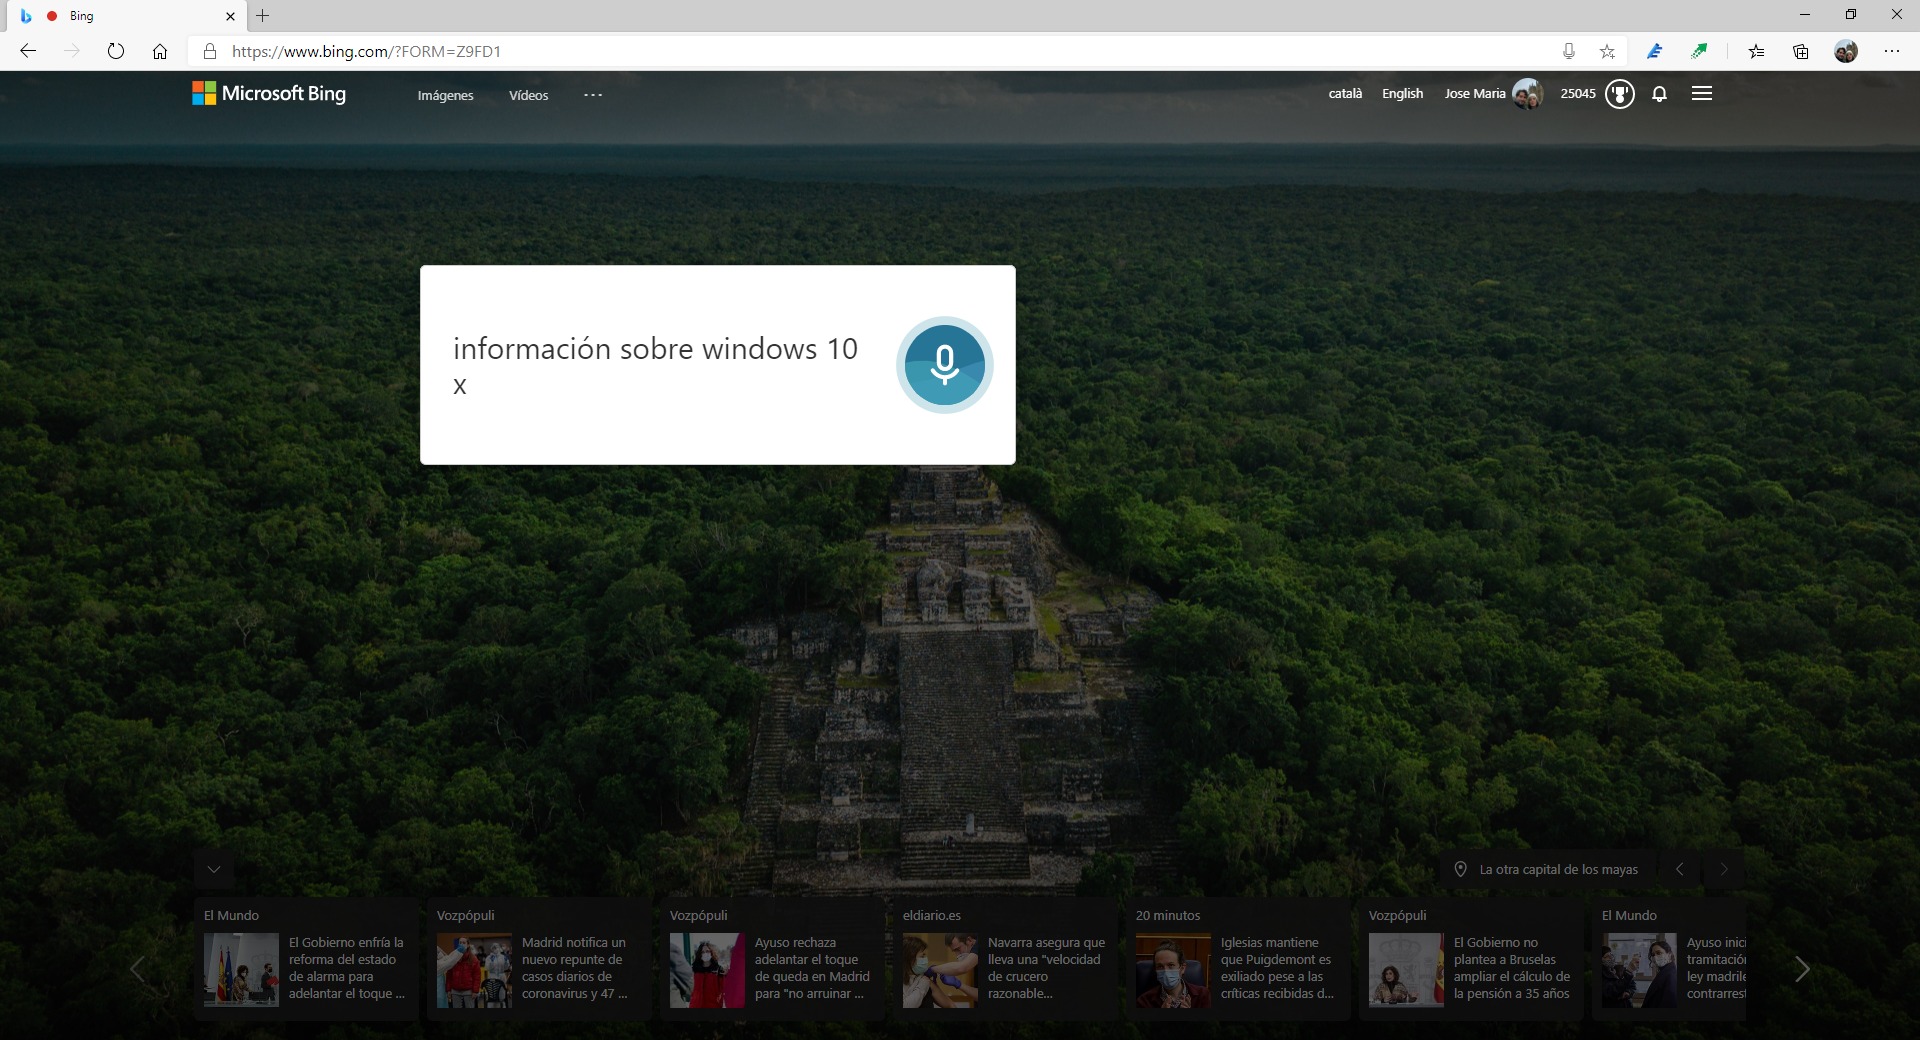This screenshot has width=1920, height=1040.
Task: Open the location pin for image info
Action: click(1460, 869)
